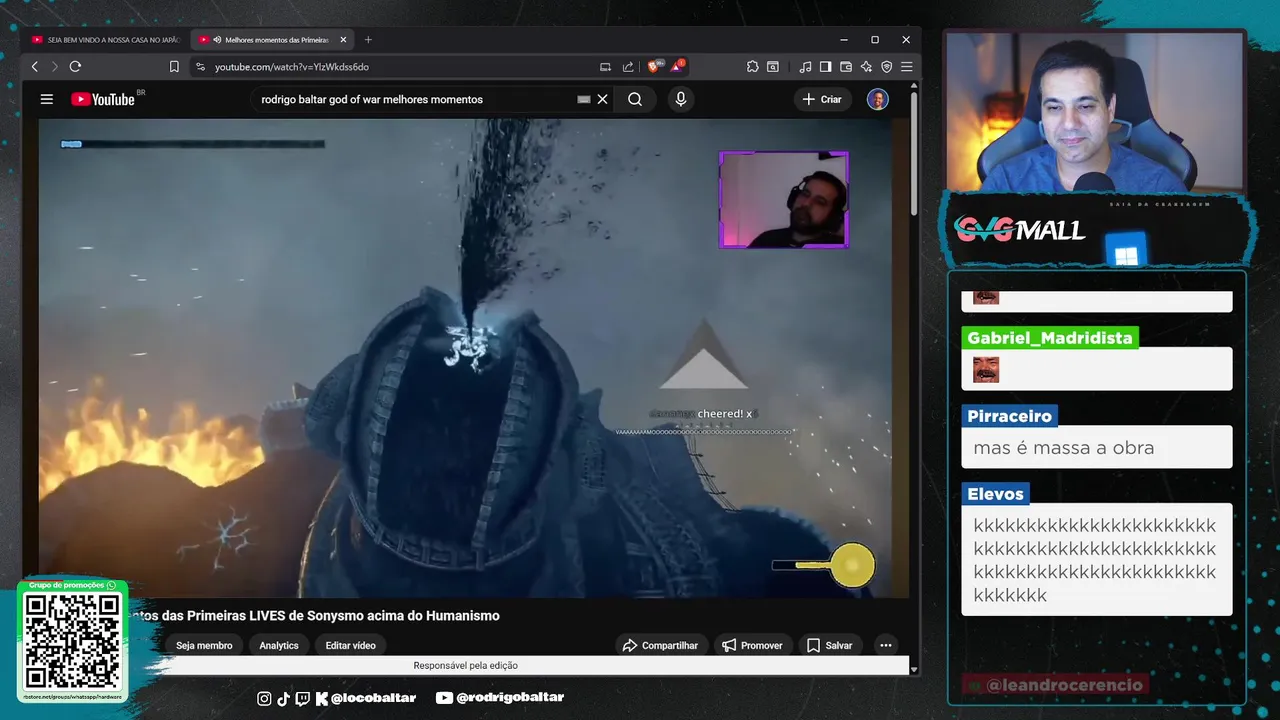Open the VPN shield icon

click(886, 67)
